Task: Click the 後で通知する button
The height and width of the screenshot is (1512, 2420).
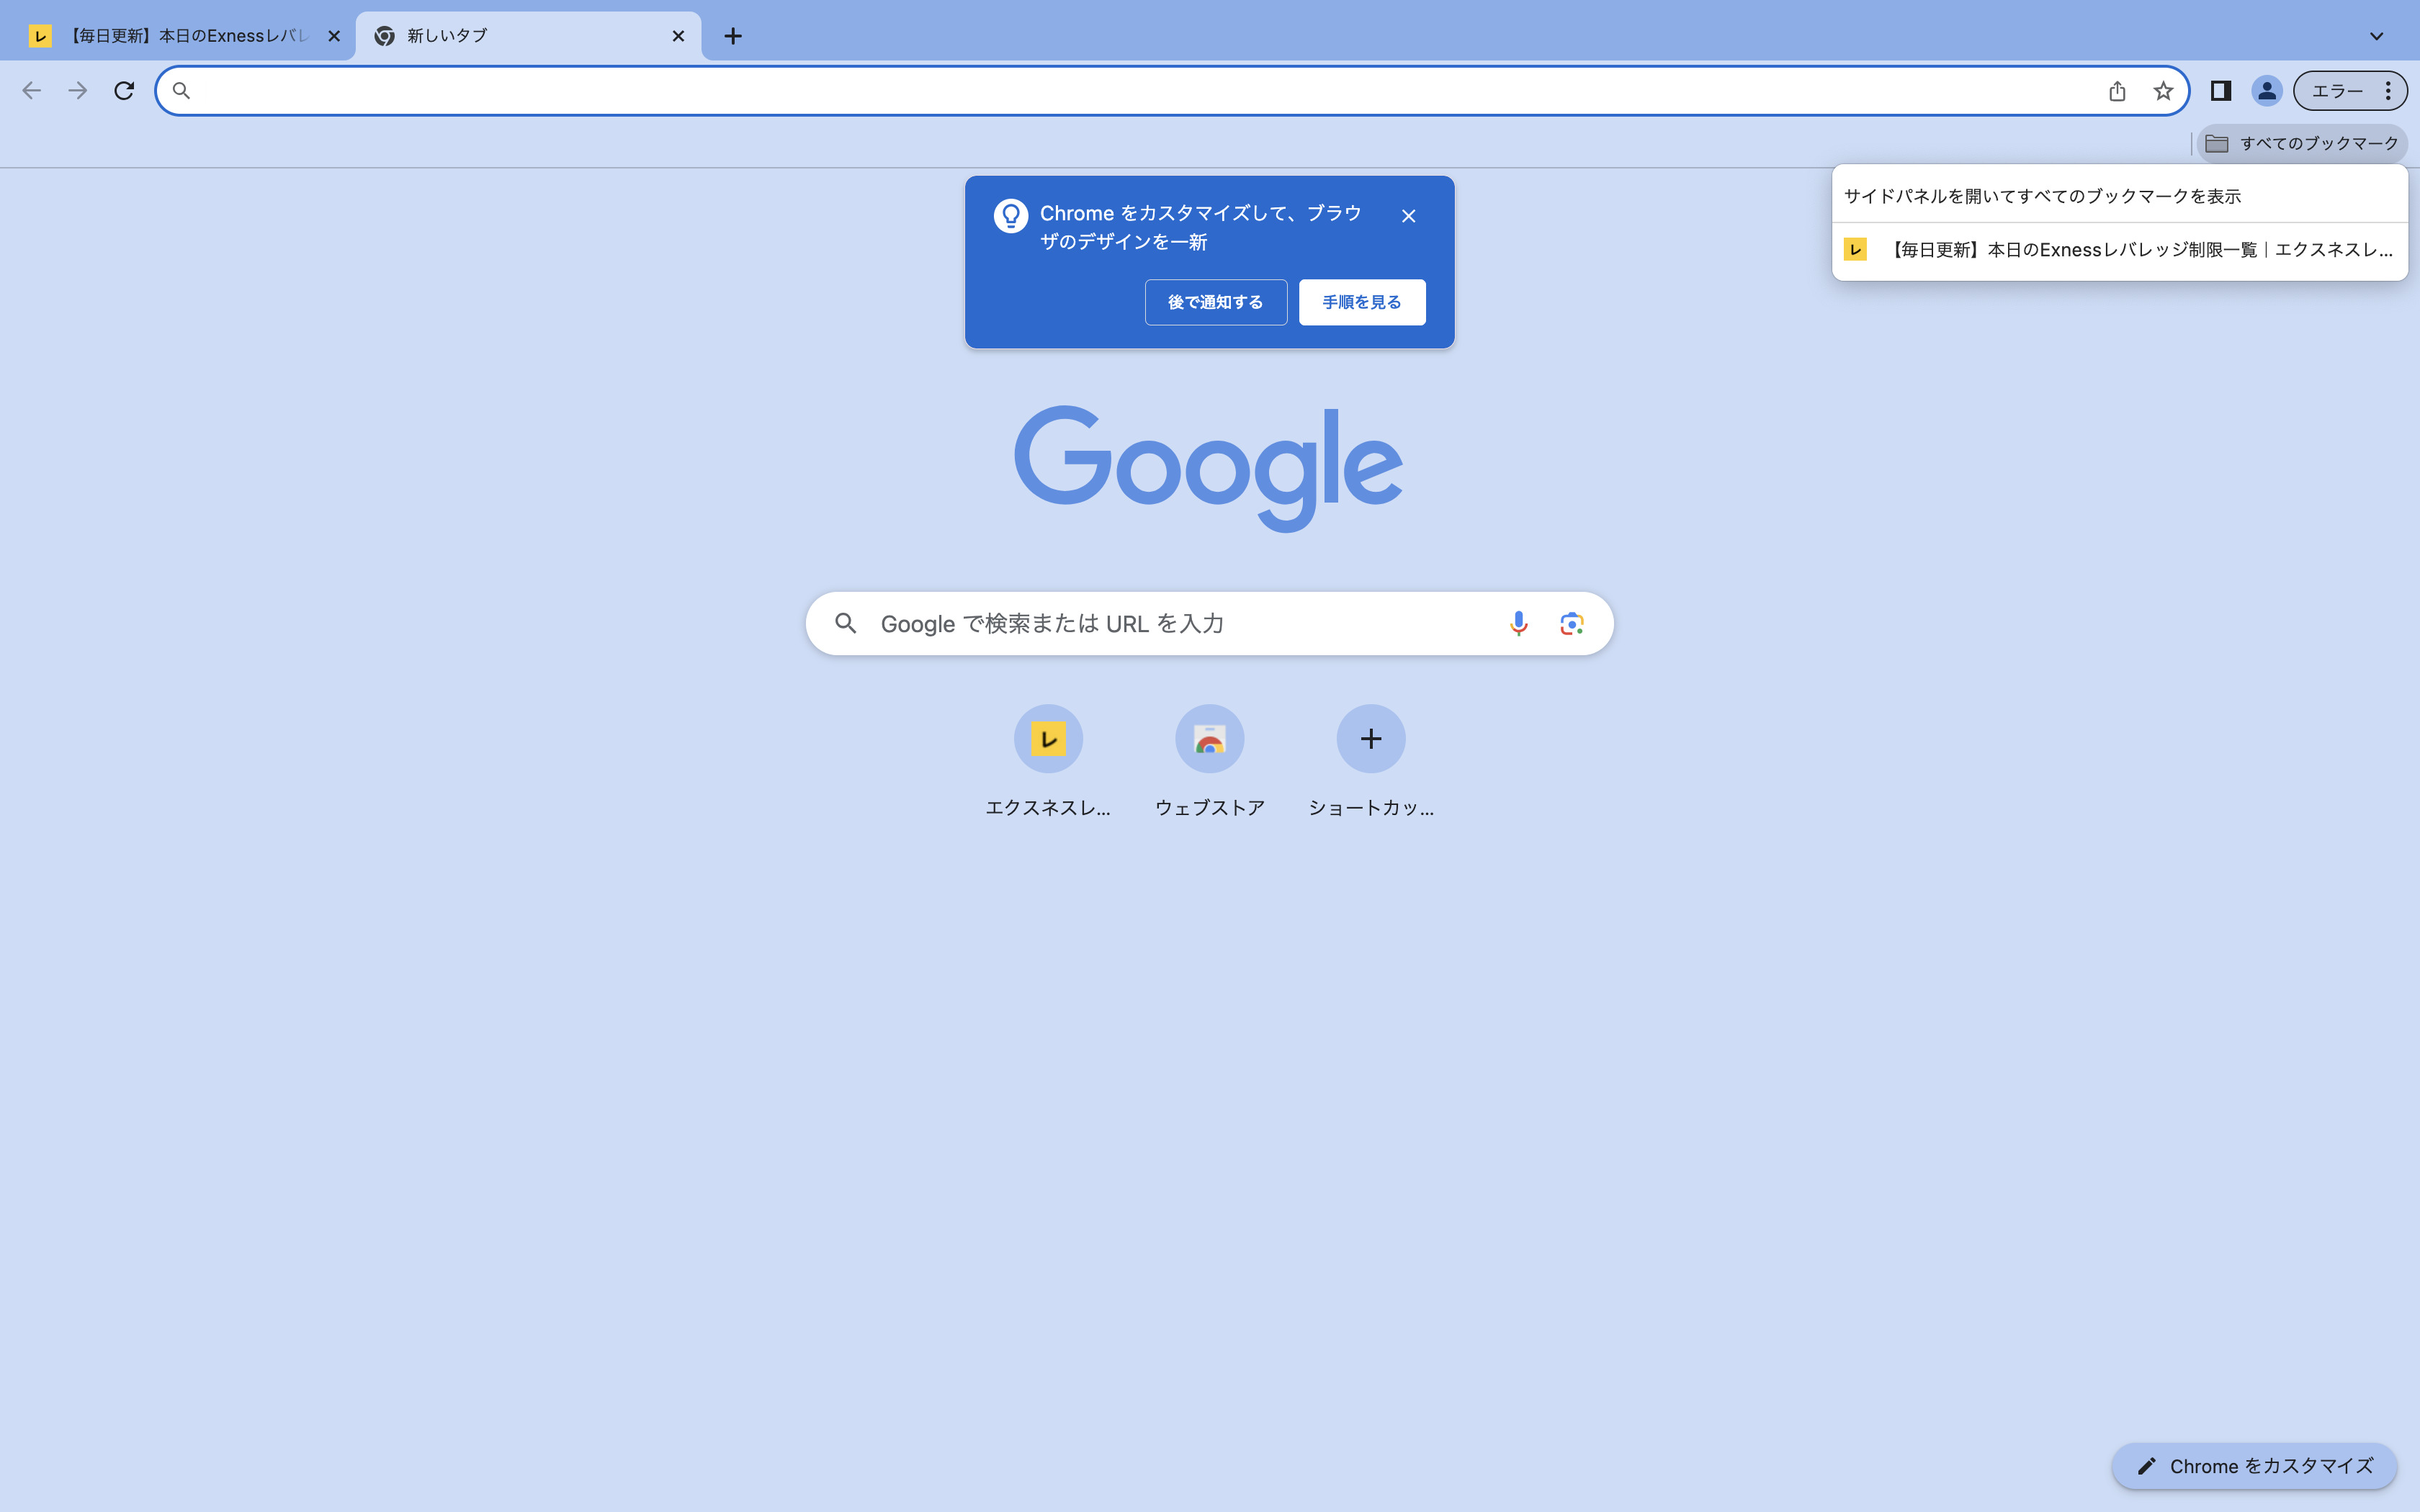Action: (x=1215, y=302)
